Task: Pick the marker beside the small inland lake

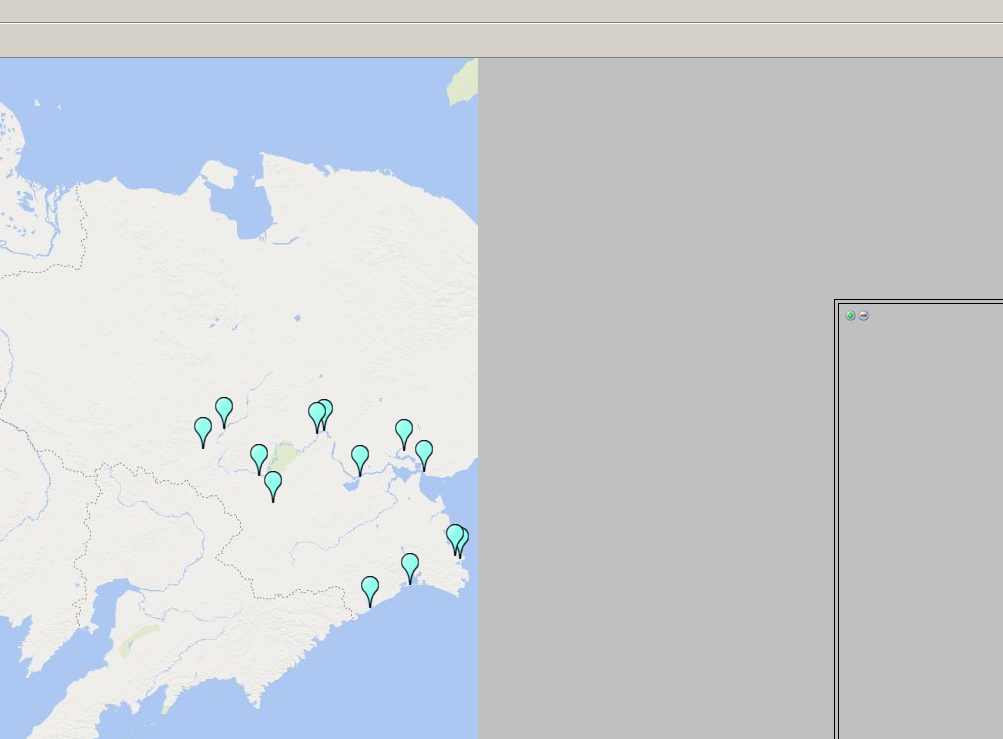Action: coord(360,458)
